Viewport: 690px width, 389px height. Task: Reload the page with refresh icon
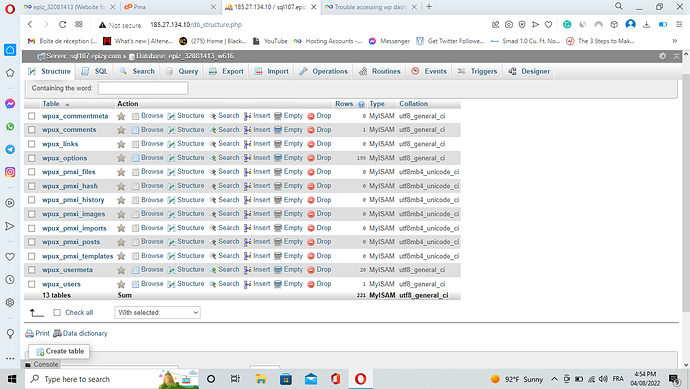pyautogui.click(x=62, y=25)
